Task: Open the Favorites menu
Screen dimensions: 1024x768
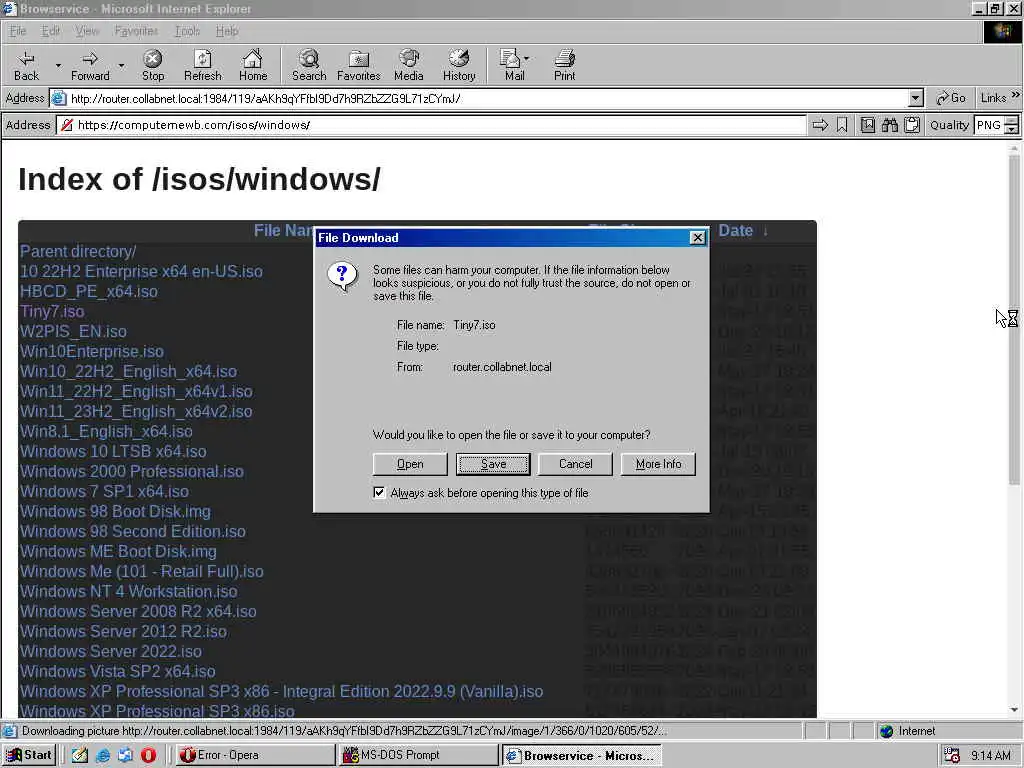Action: 136,31
